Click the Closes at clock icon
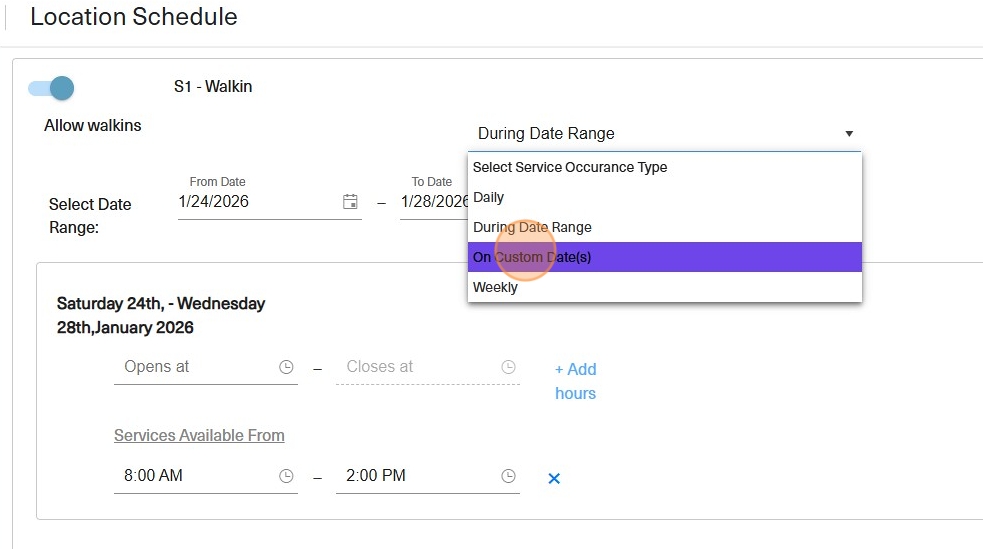The width and height of the screenshot is (983, 549). pos(508,367)
